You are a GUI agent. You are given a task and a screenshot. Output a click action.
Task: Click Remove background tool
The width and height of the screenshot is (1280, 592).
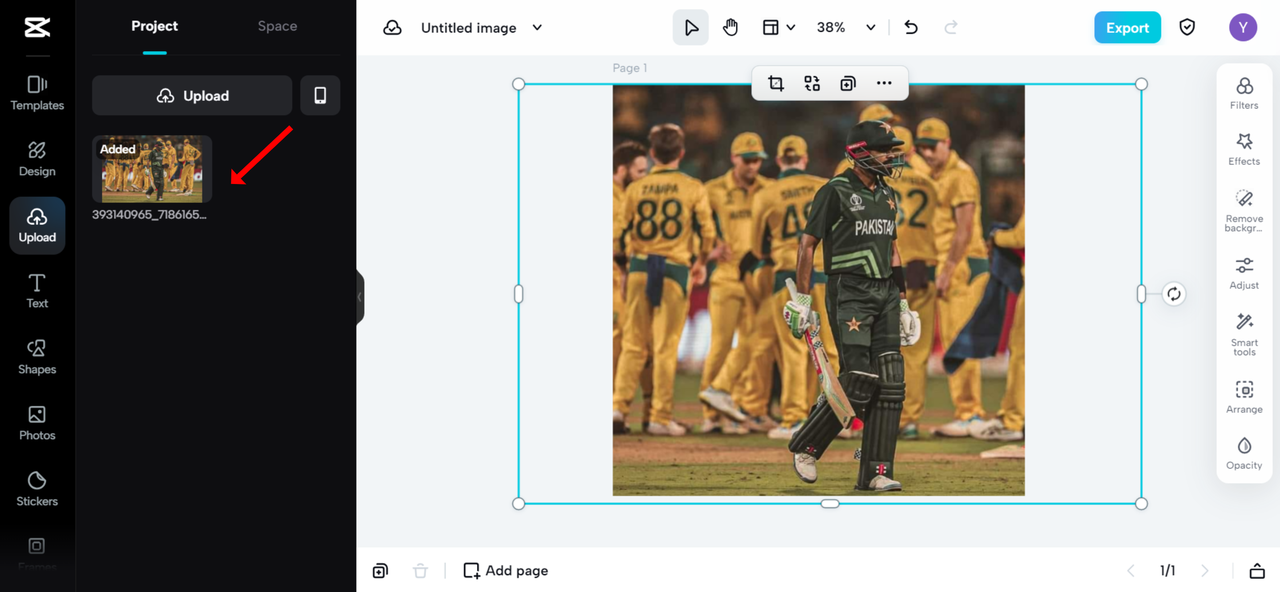pos(1244,210)
